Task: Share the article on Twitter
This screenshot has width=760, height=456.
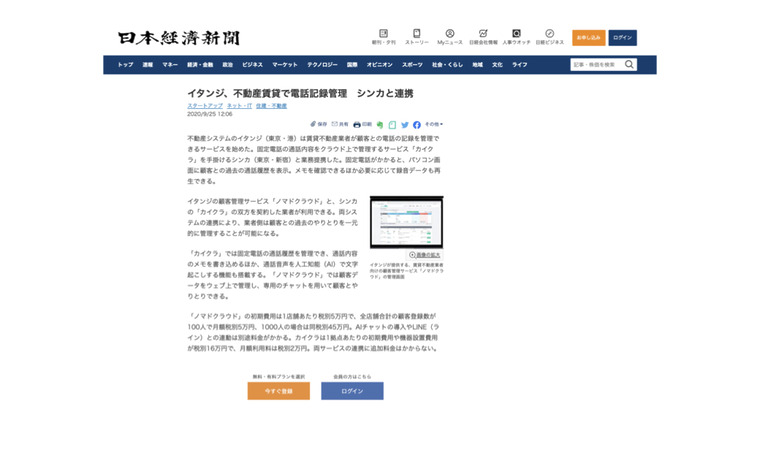Action: click(405, 125)
